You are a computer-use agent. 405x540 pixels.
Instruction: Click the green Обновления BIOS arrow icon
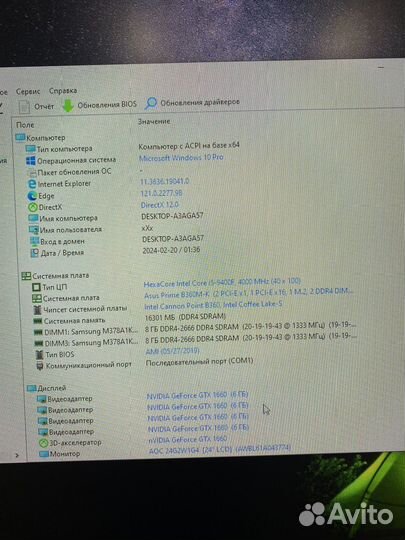pyautogui.click(x=68, y=106)
